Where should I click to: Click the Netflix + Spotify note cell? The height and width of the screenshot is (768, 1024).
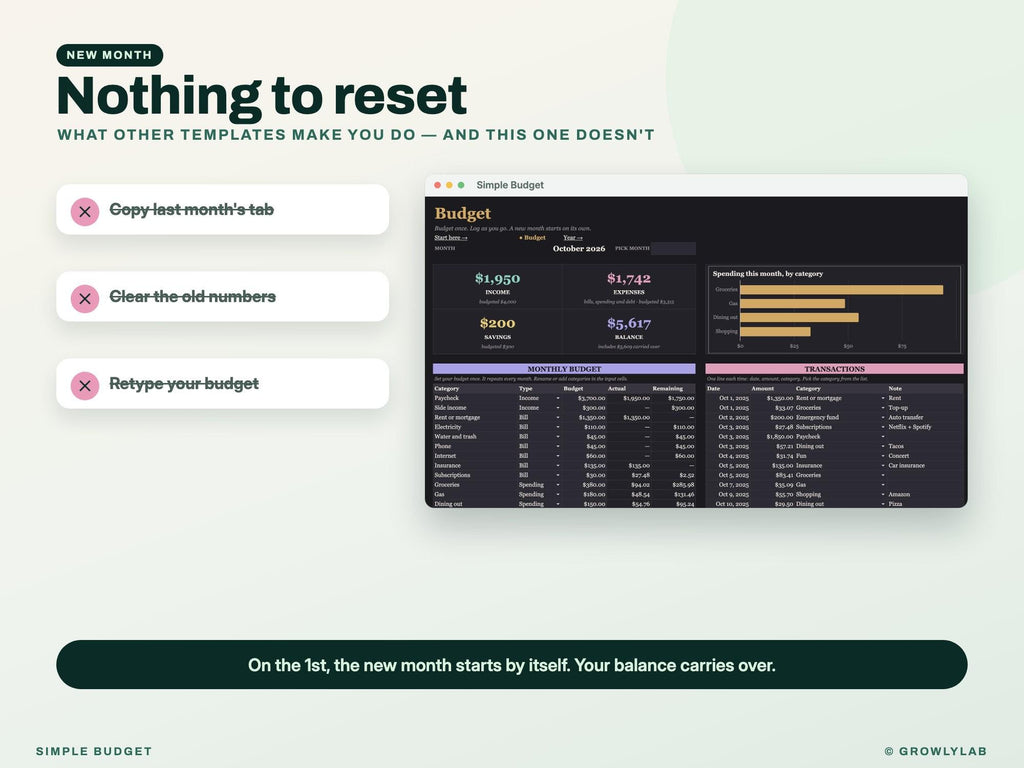(x=910, y=427)
